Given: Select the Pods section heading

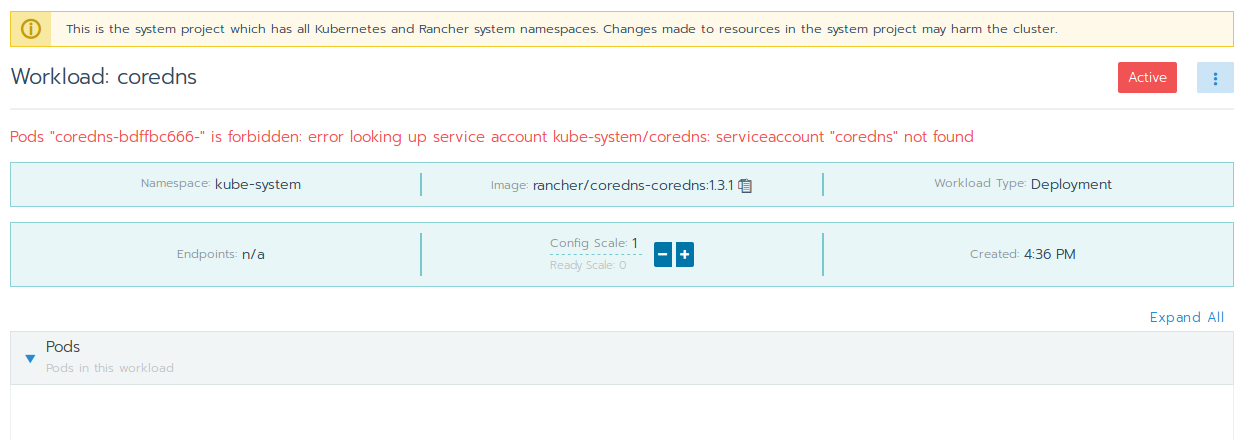Looking at the screenshot, I should click(63, 347).
